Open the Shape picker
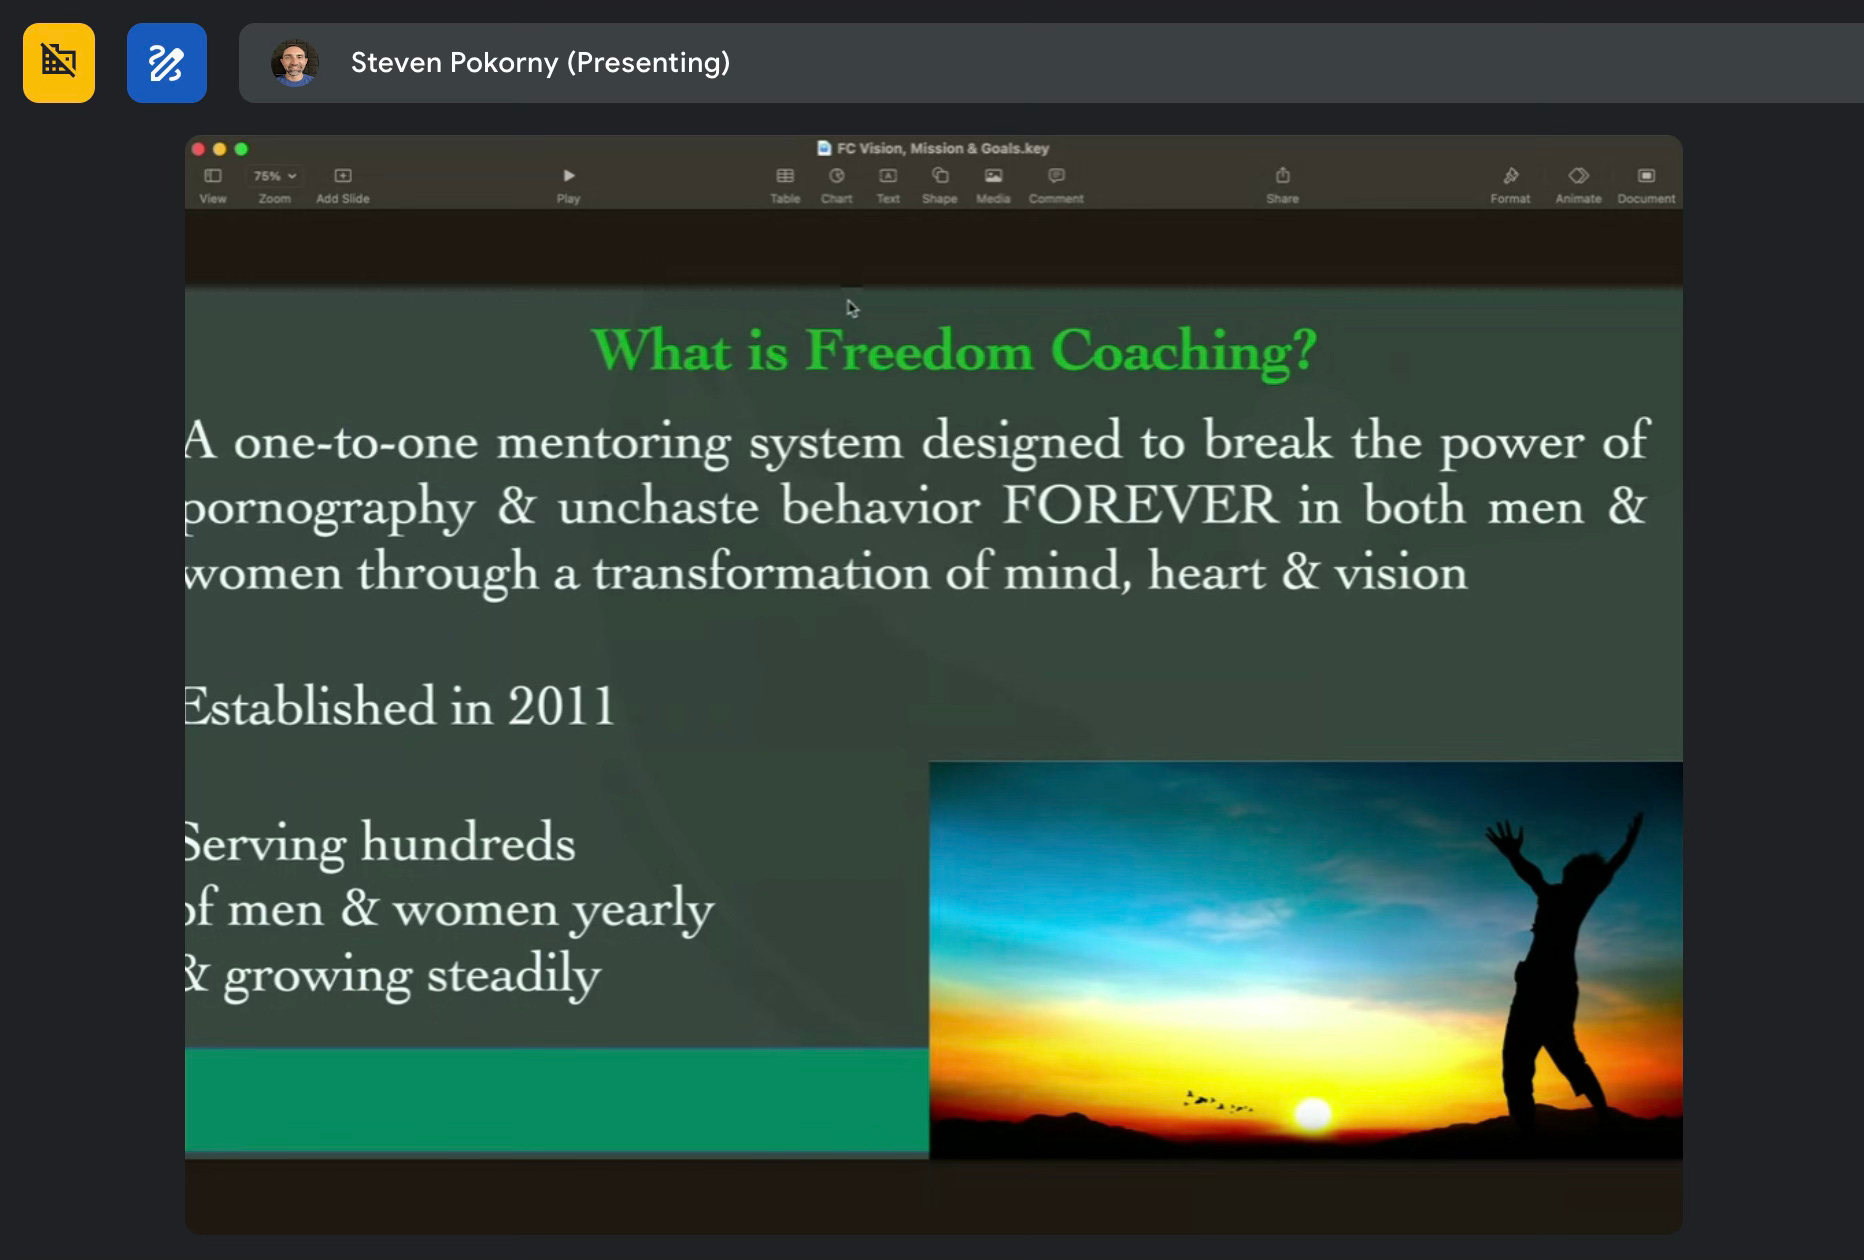1864x1260 pixels. click(x=939, y=185)
